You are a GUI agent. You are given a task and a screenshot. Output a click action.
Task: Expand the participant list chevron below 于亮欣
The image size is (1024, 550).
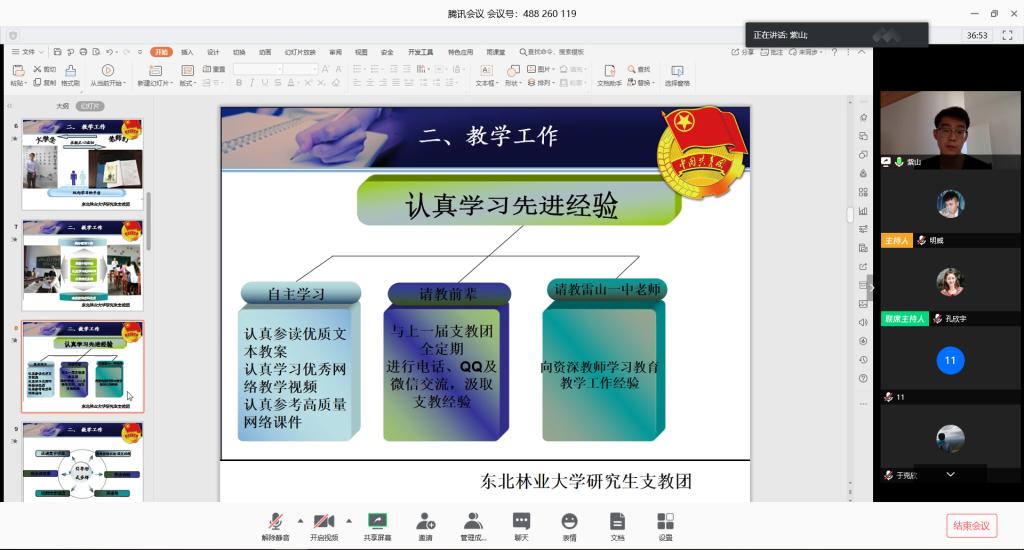pos(950,474)
